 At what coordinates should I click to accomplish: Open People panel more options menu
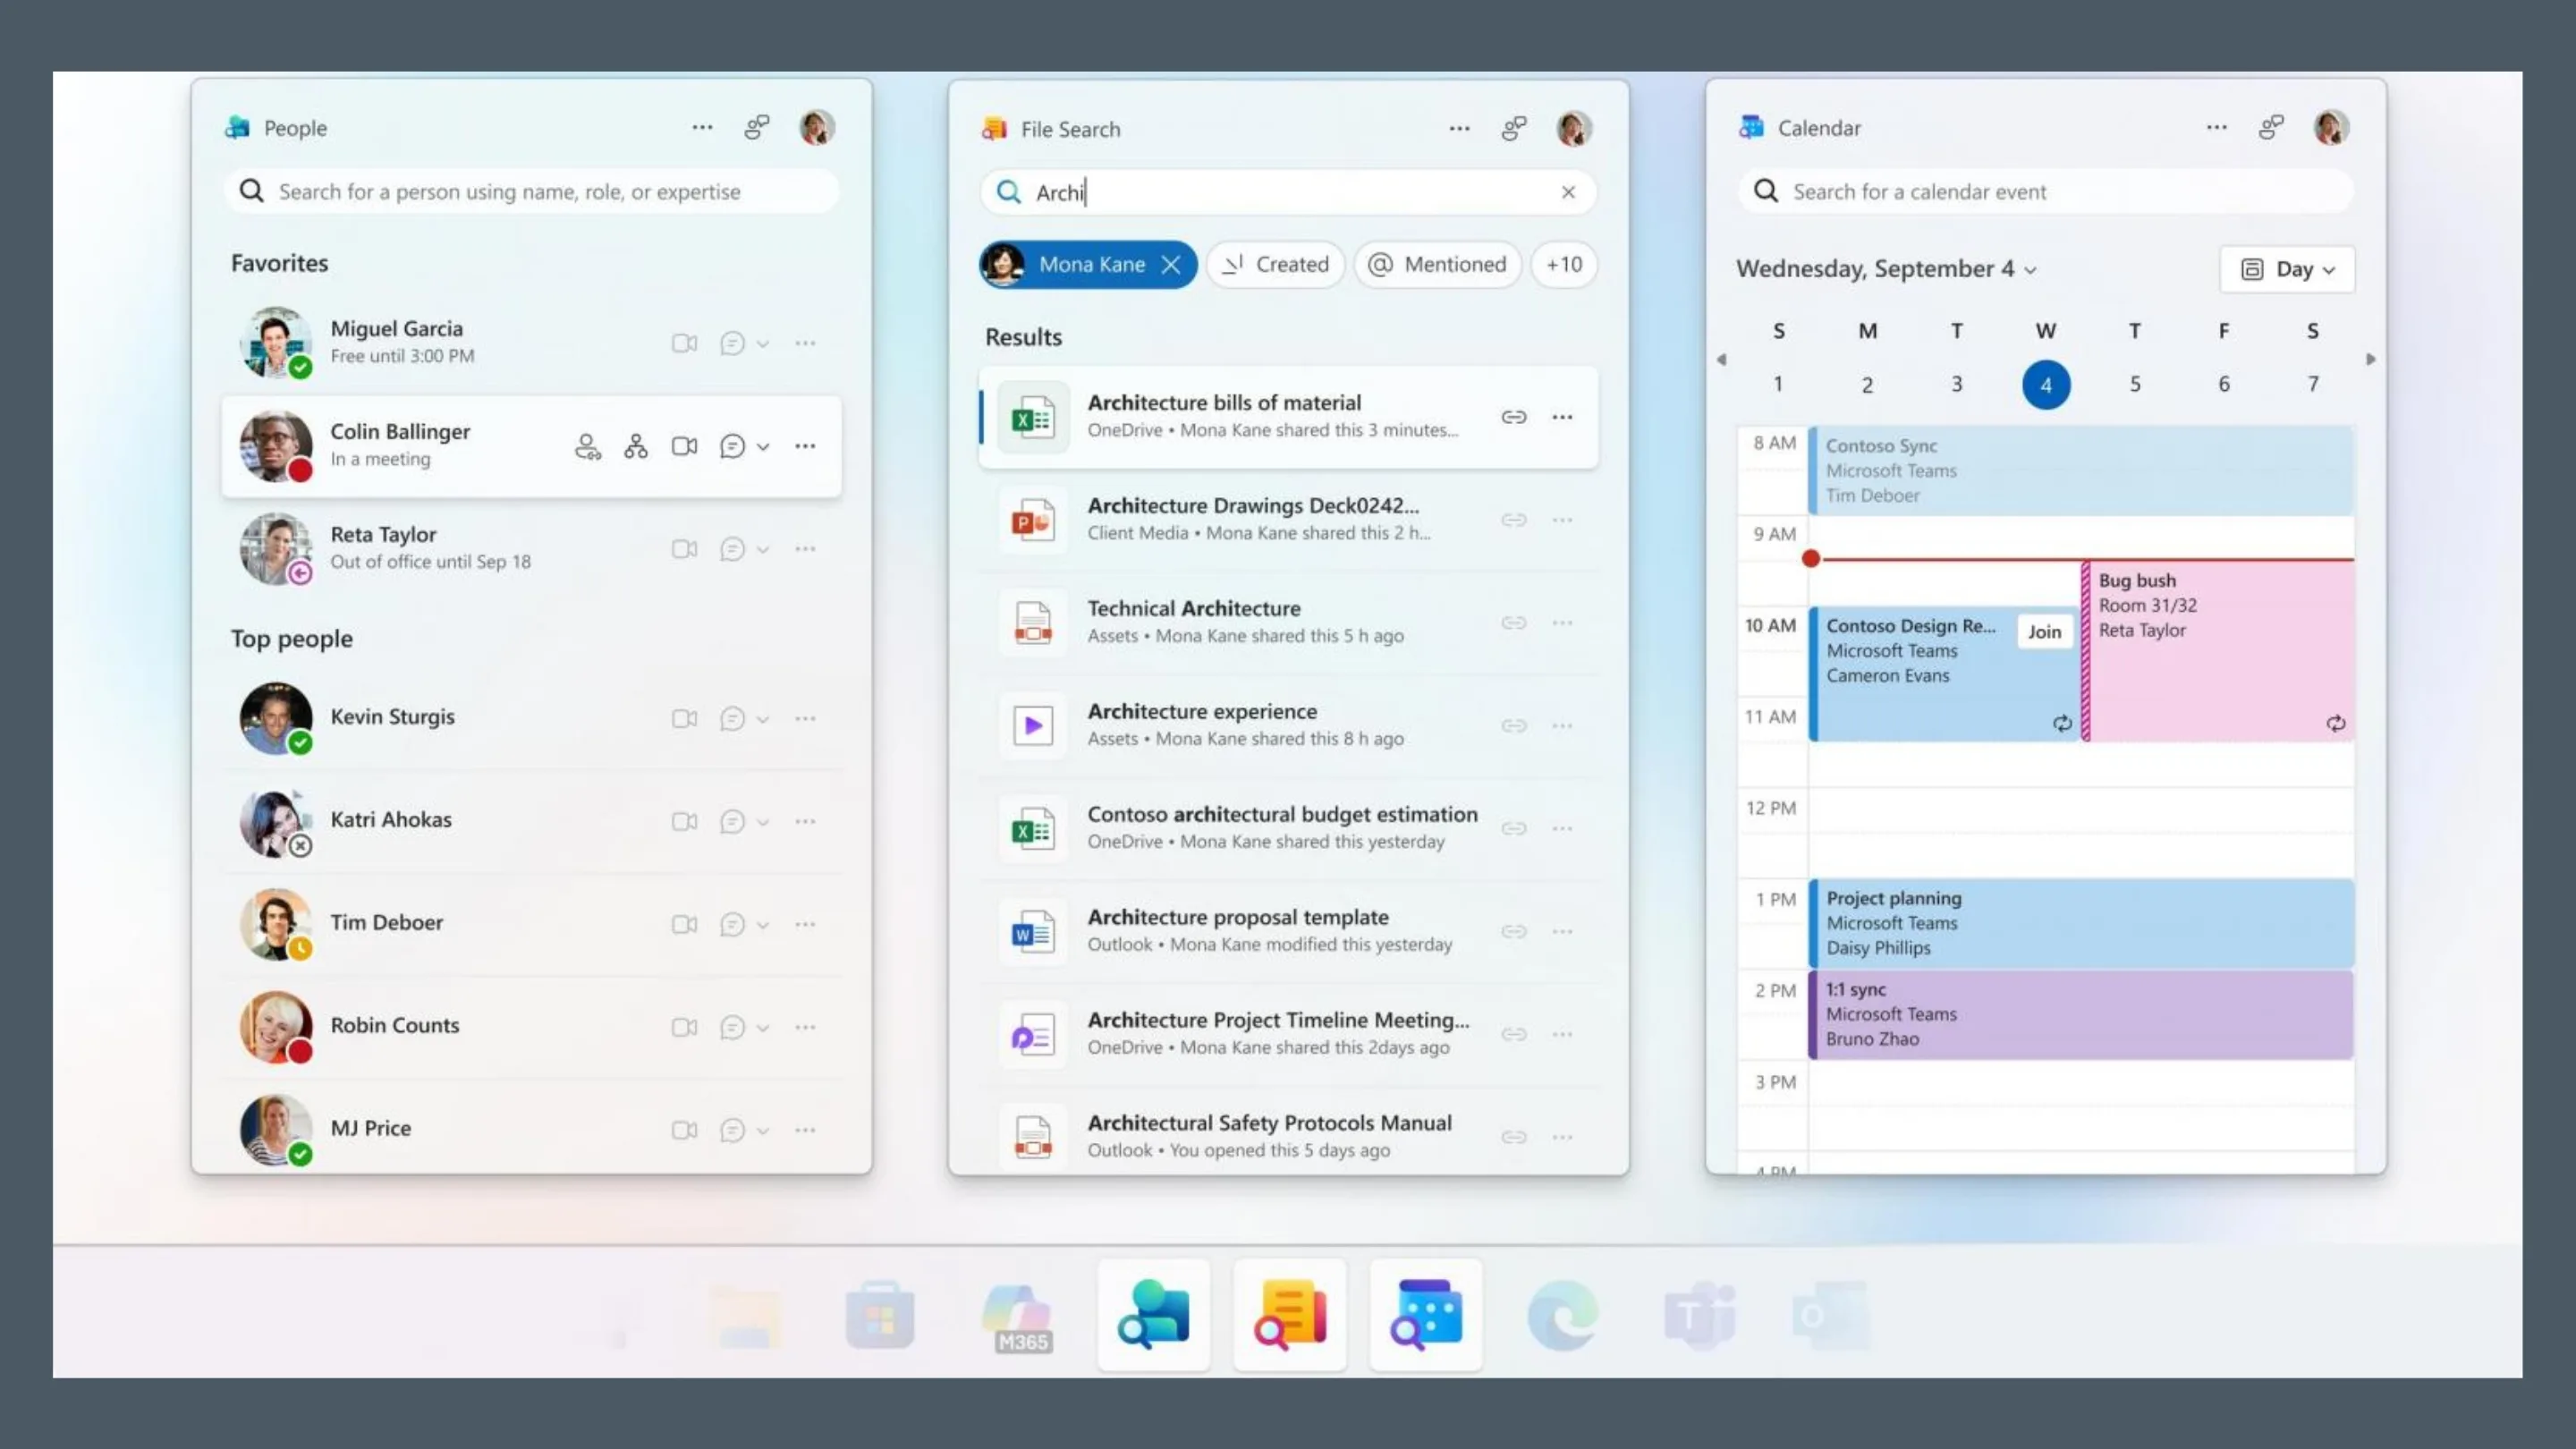tap(702, 127)
